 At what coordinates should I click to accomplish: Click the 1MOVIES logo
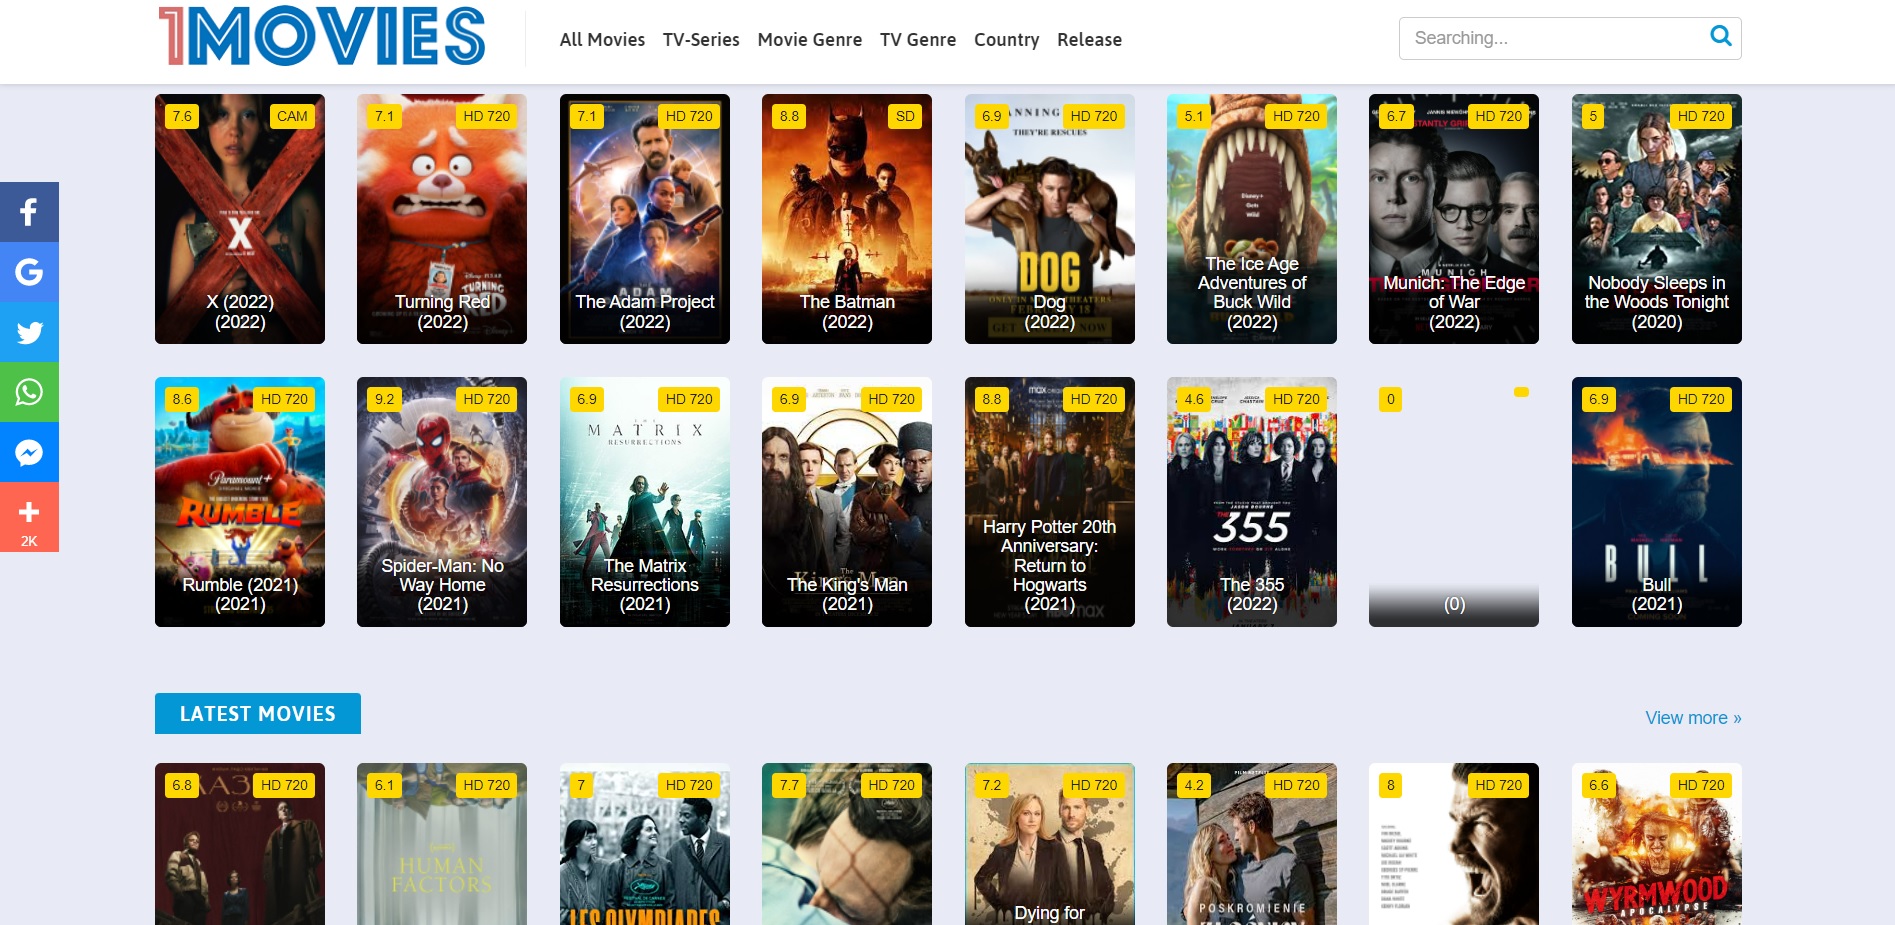[322, 37]
